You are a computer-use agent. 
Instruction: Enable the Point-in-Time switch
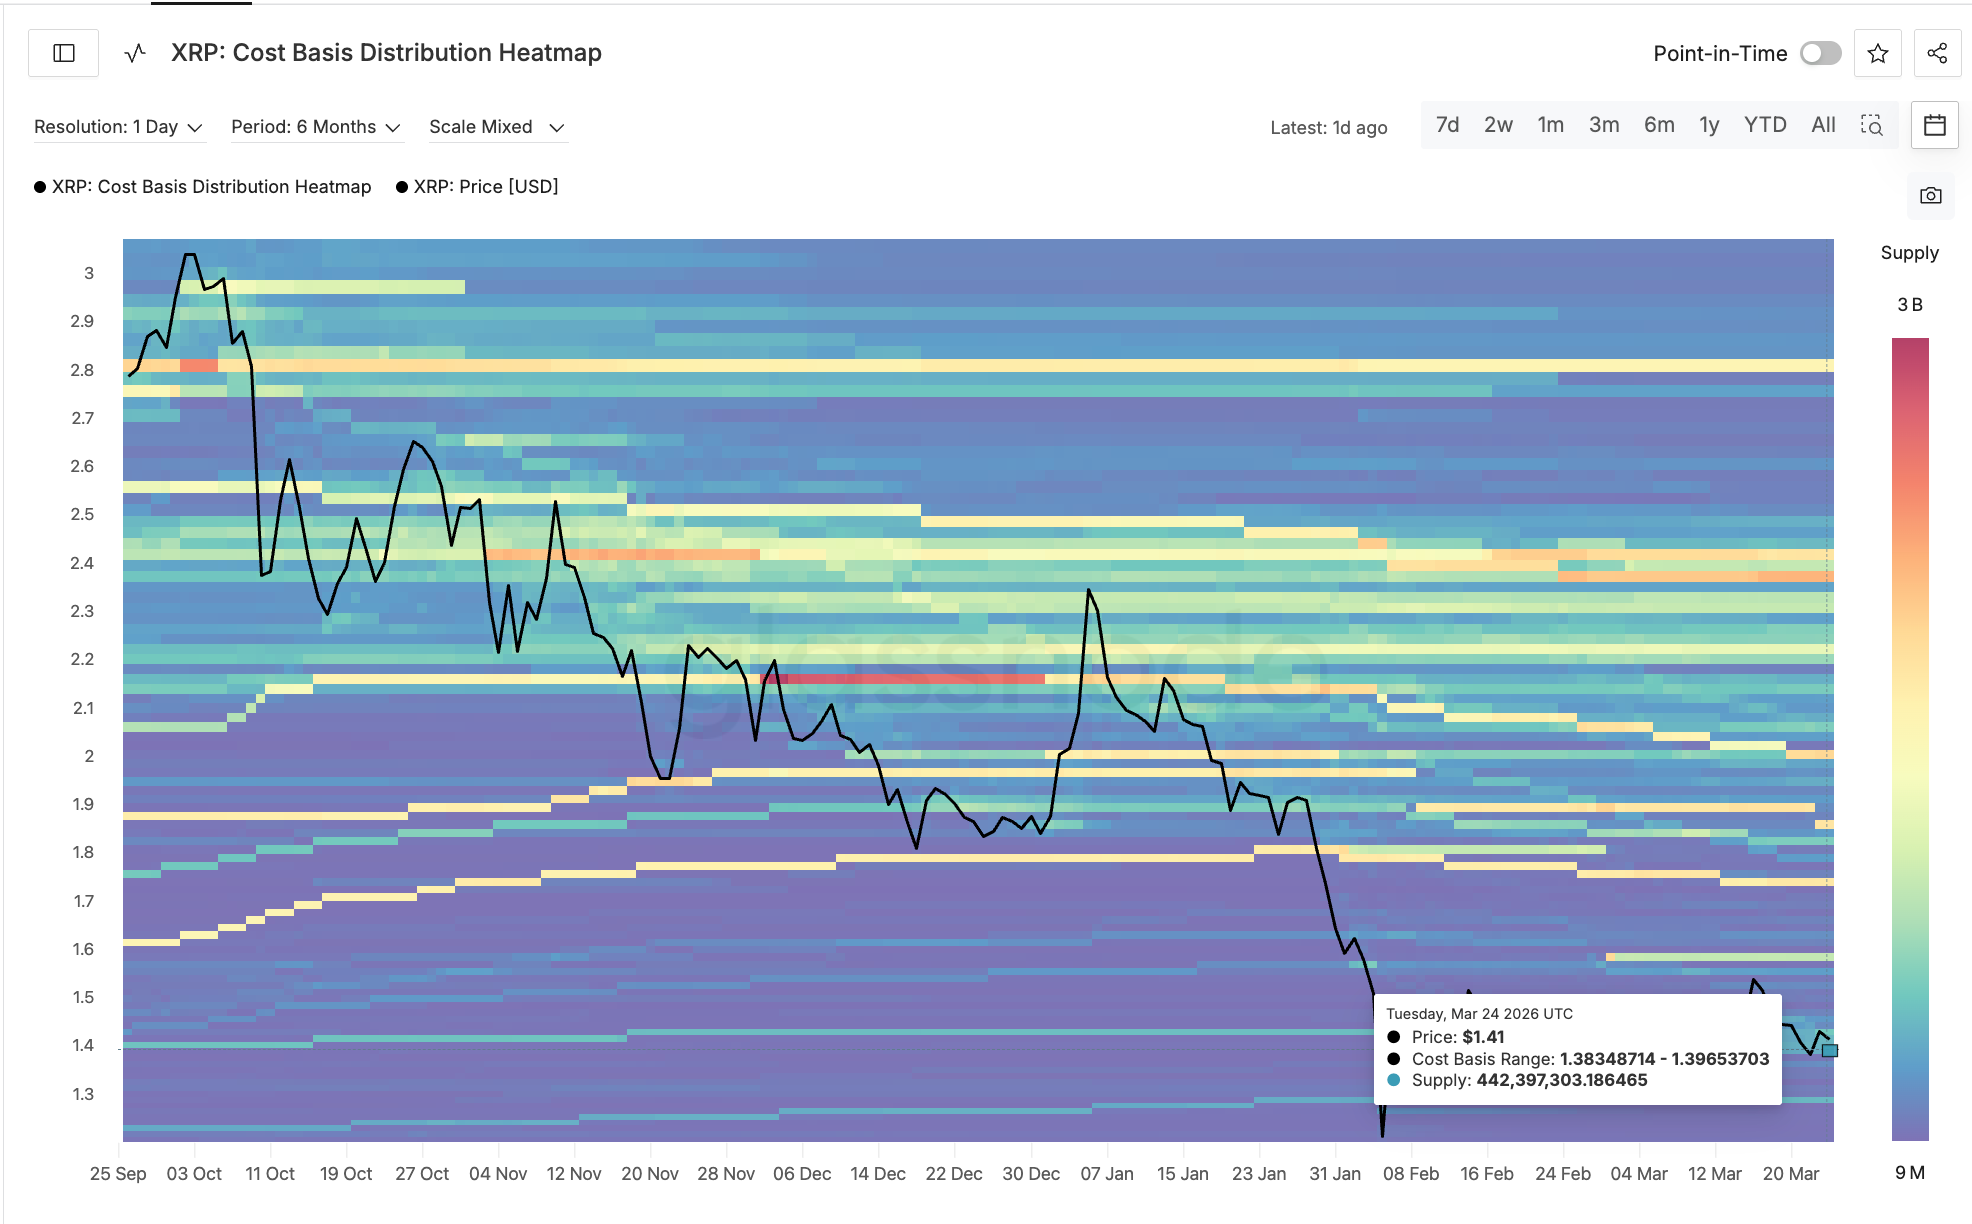tap(1820, 53)
